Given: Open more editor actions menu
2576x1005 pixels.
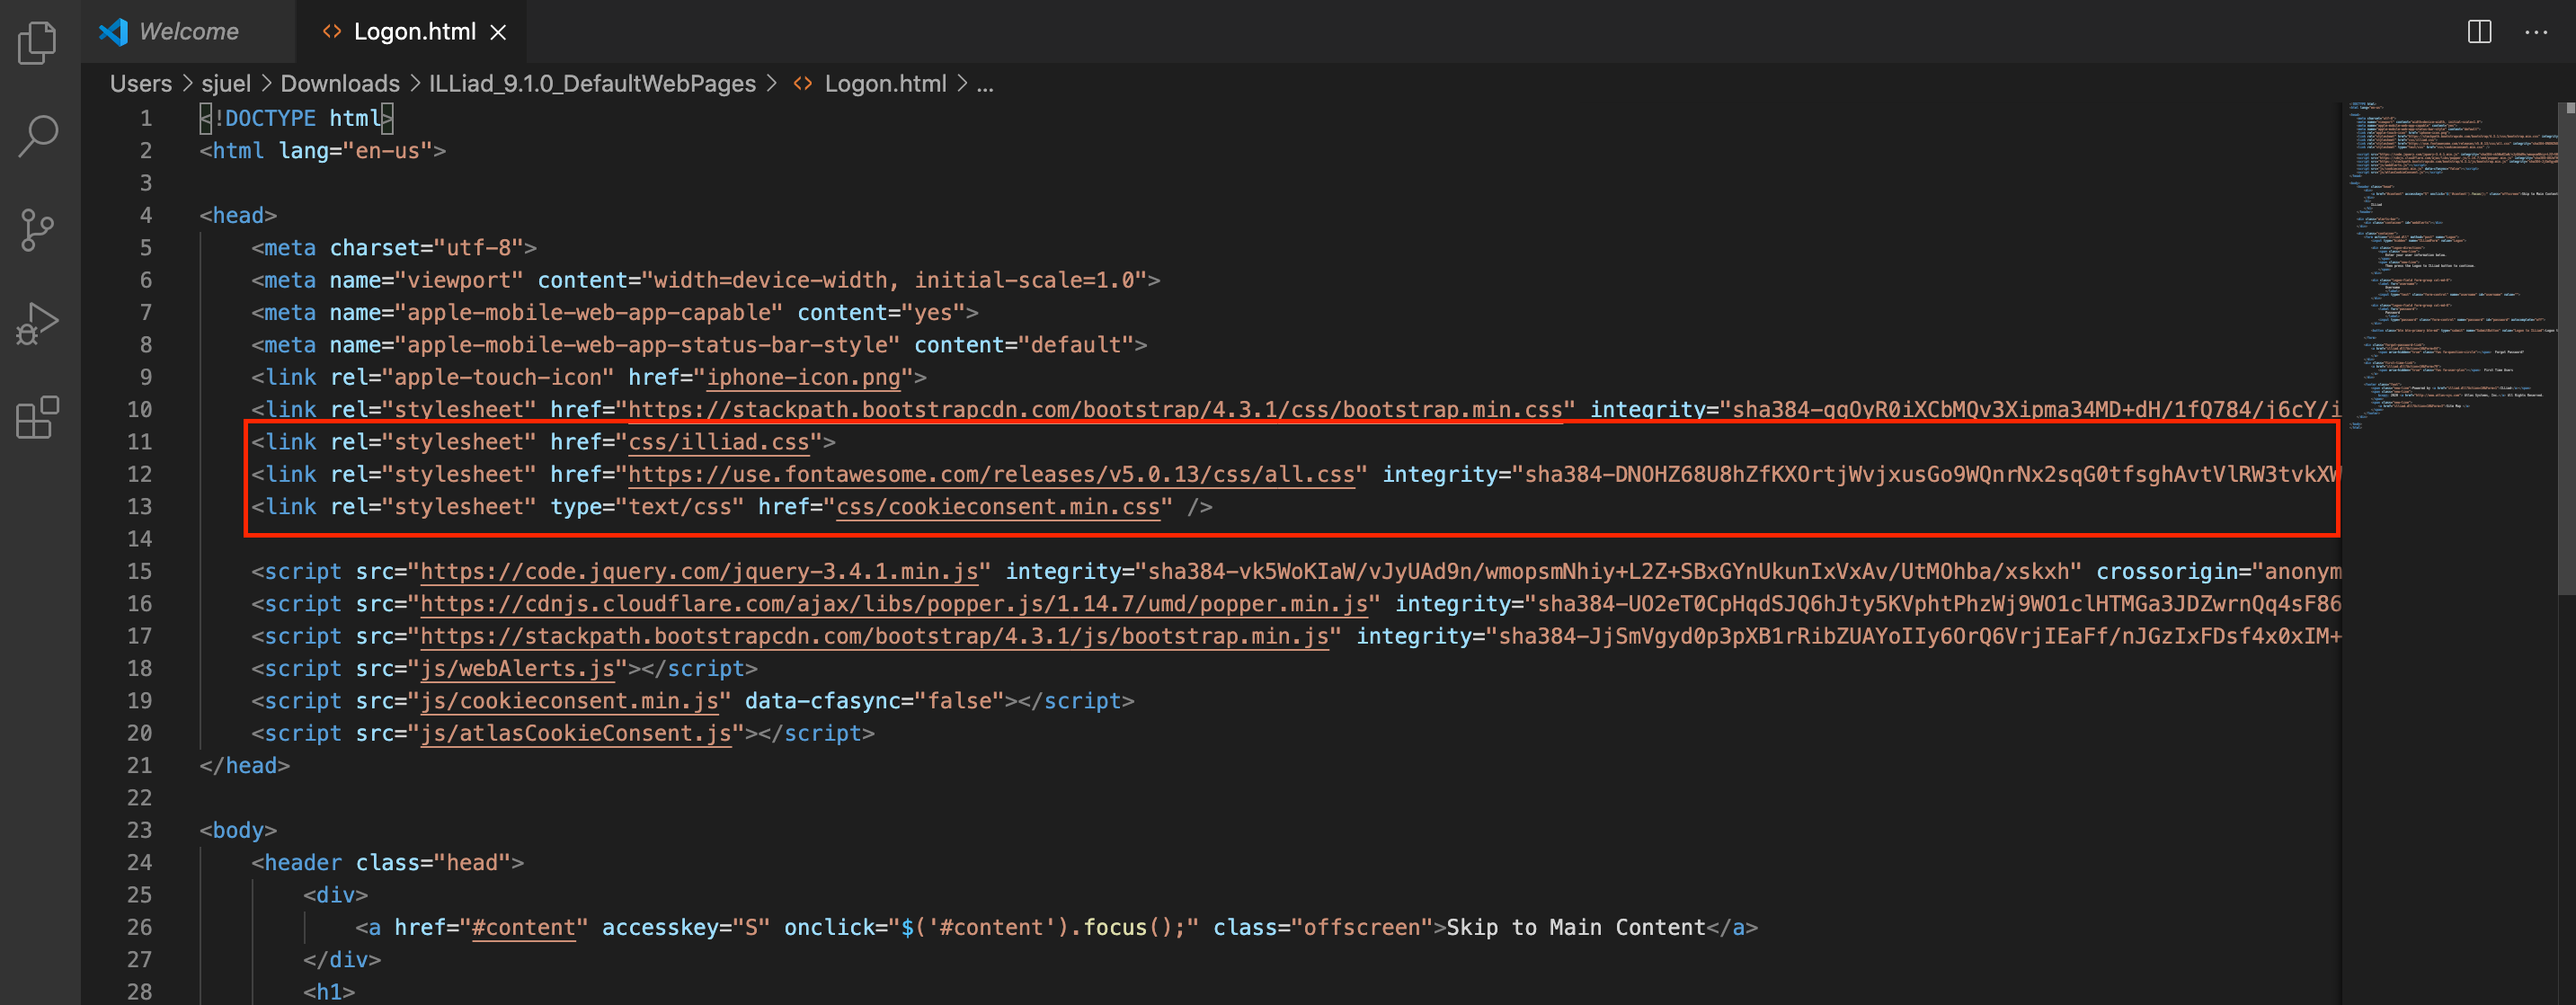Looking at the screenshot, I should click(x=2538, y=31).
